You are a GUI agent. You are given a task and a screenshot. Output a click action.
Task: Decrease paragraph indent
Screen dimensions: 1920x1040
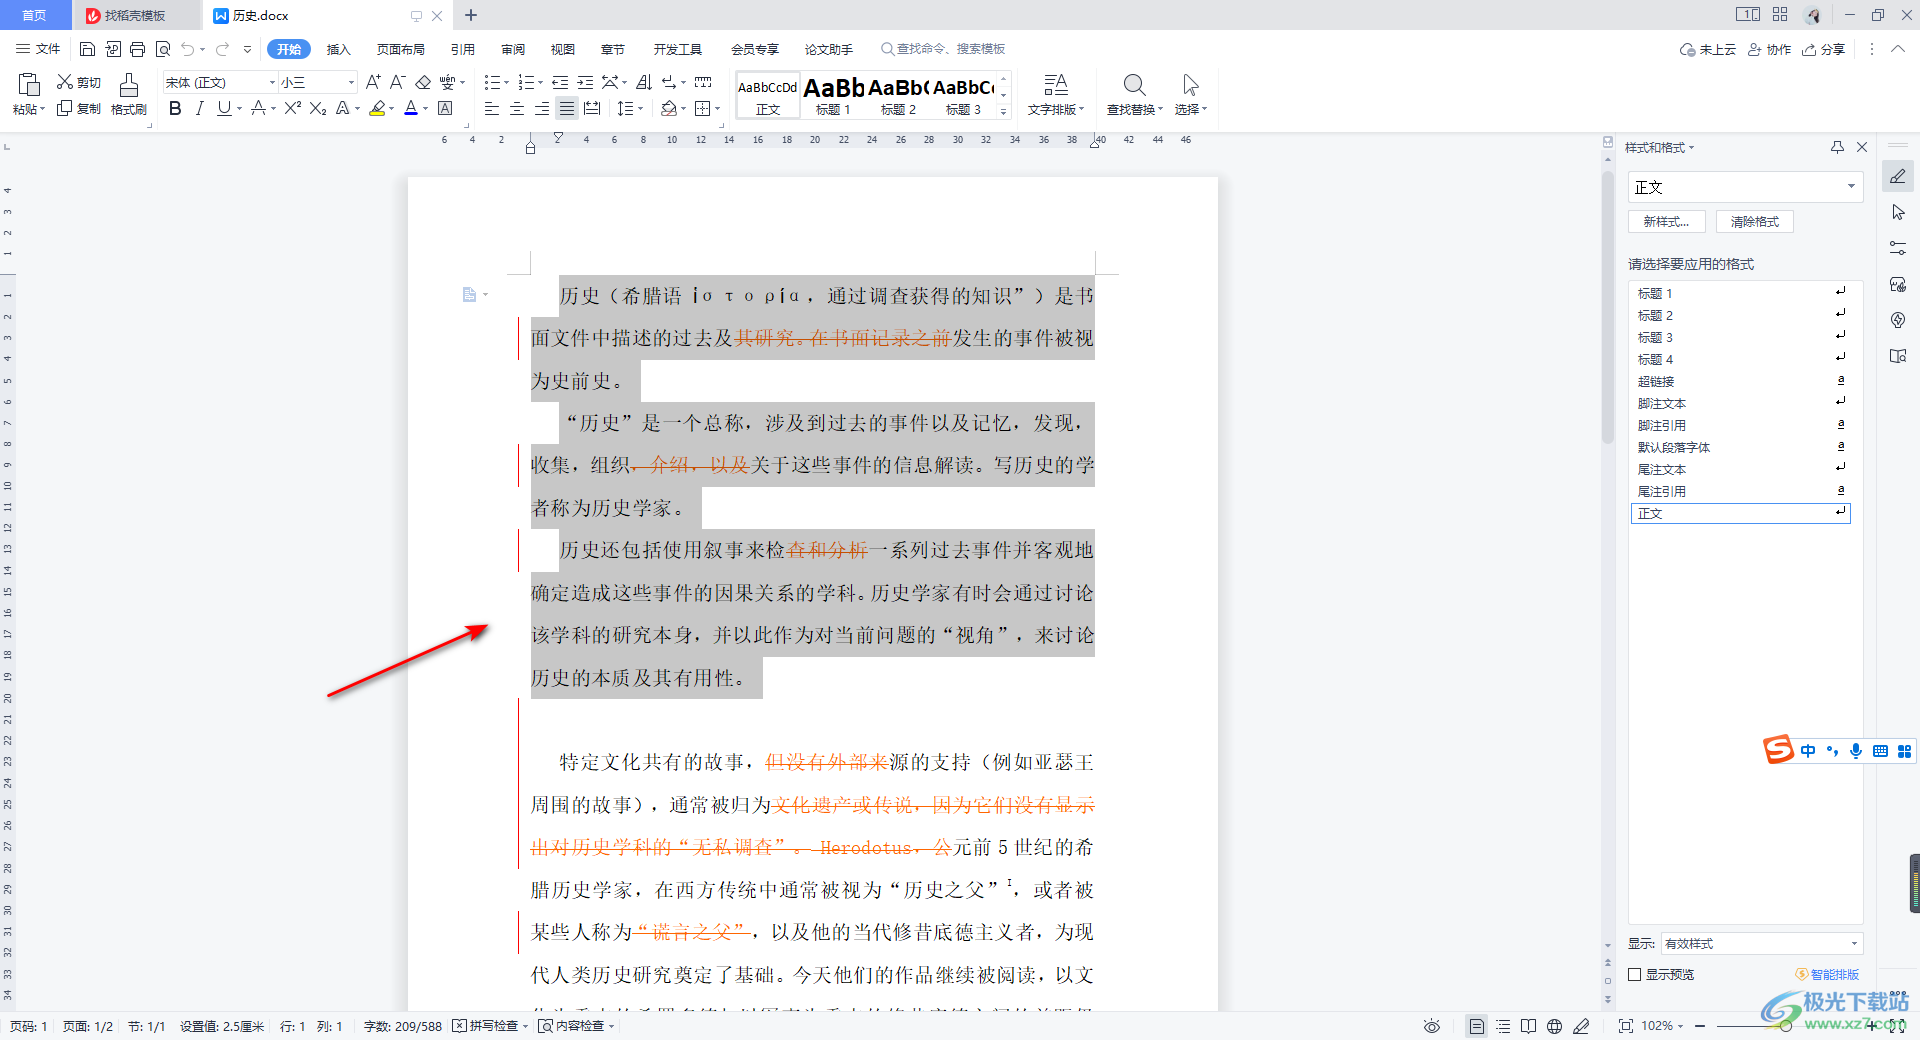(560, 82)
